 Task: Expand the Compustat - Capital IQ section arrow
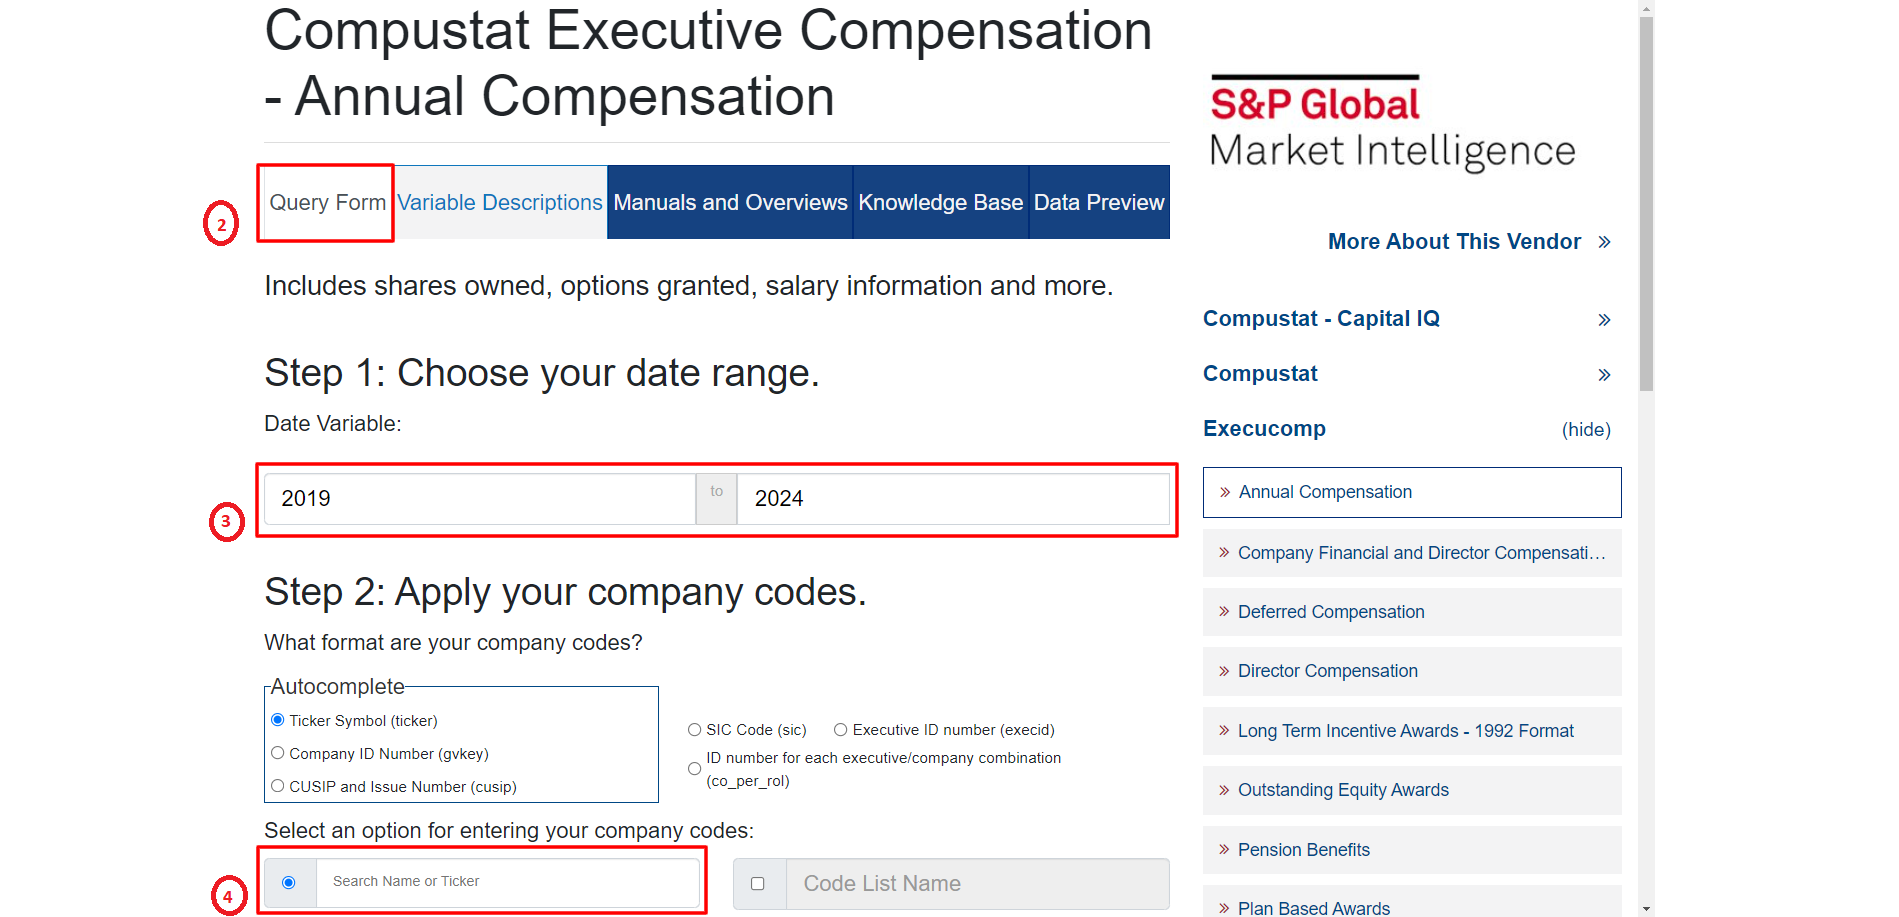(1604, 320)
